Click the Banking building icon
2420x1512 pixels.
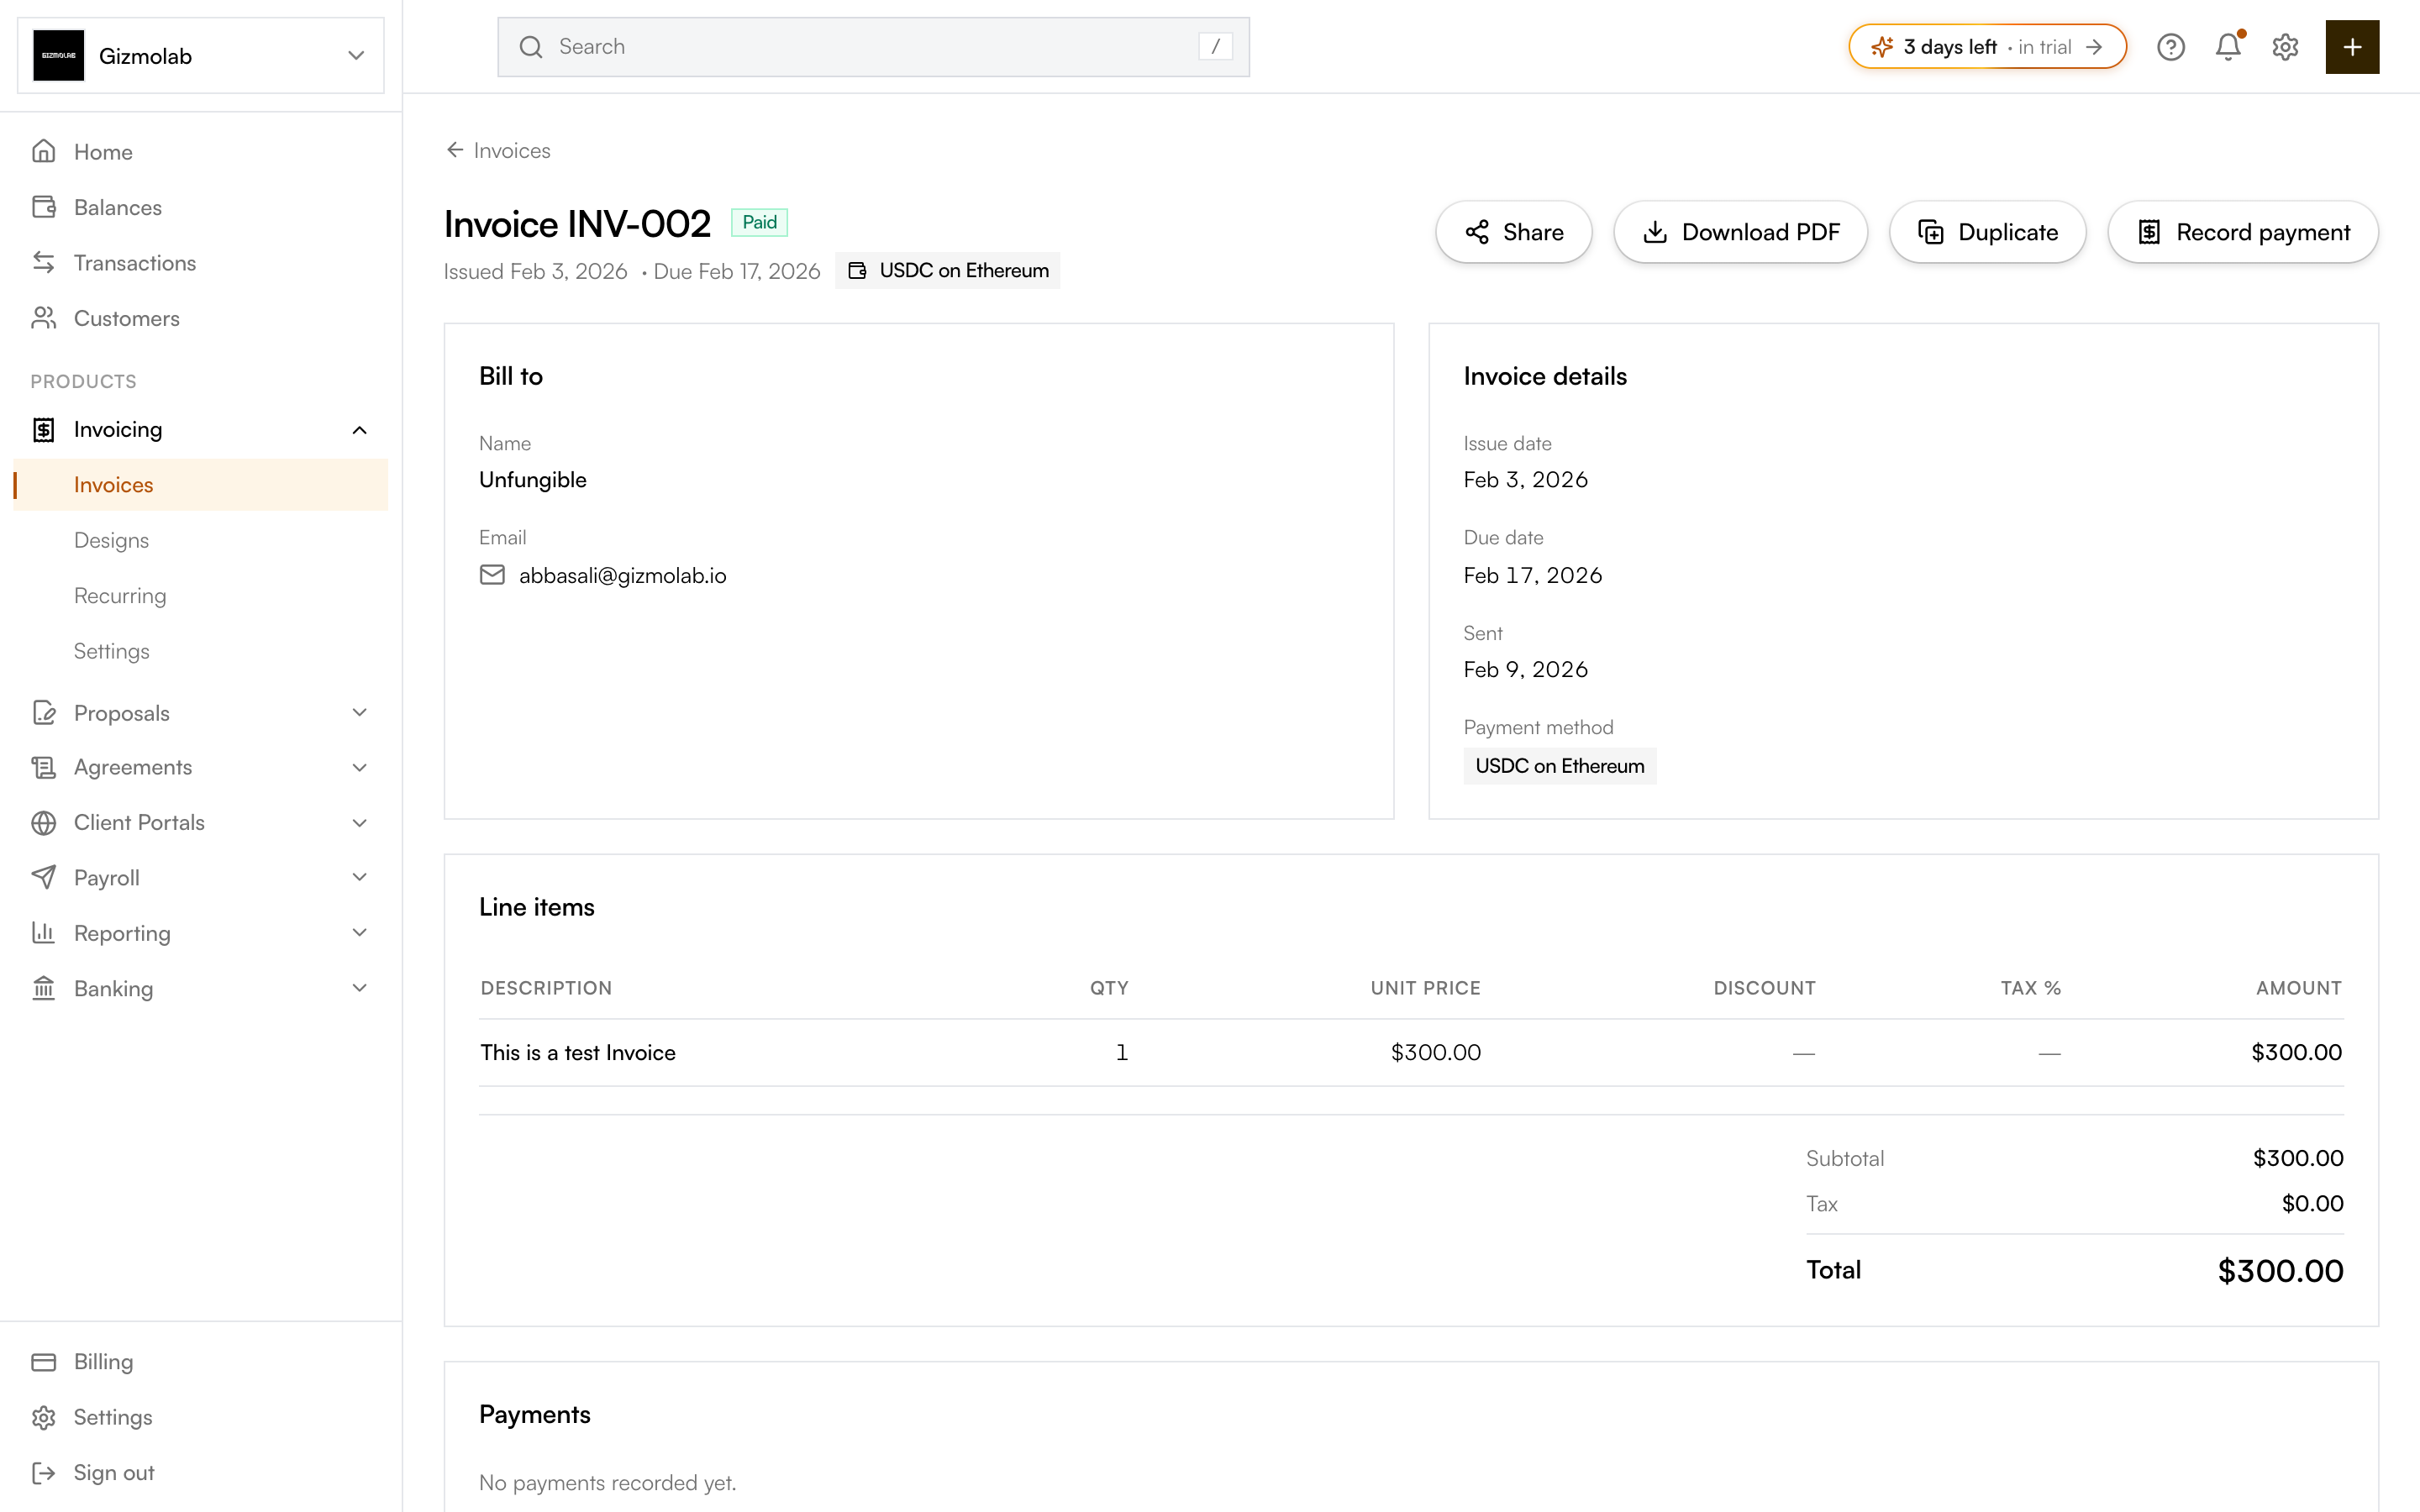pos(44,988)
